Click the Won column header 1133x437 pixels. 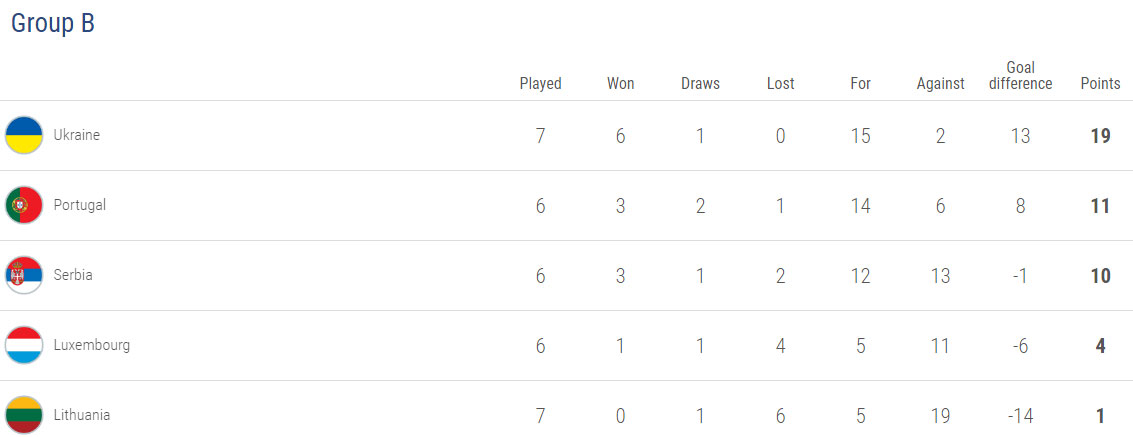point(620,84)
